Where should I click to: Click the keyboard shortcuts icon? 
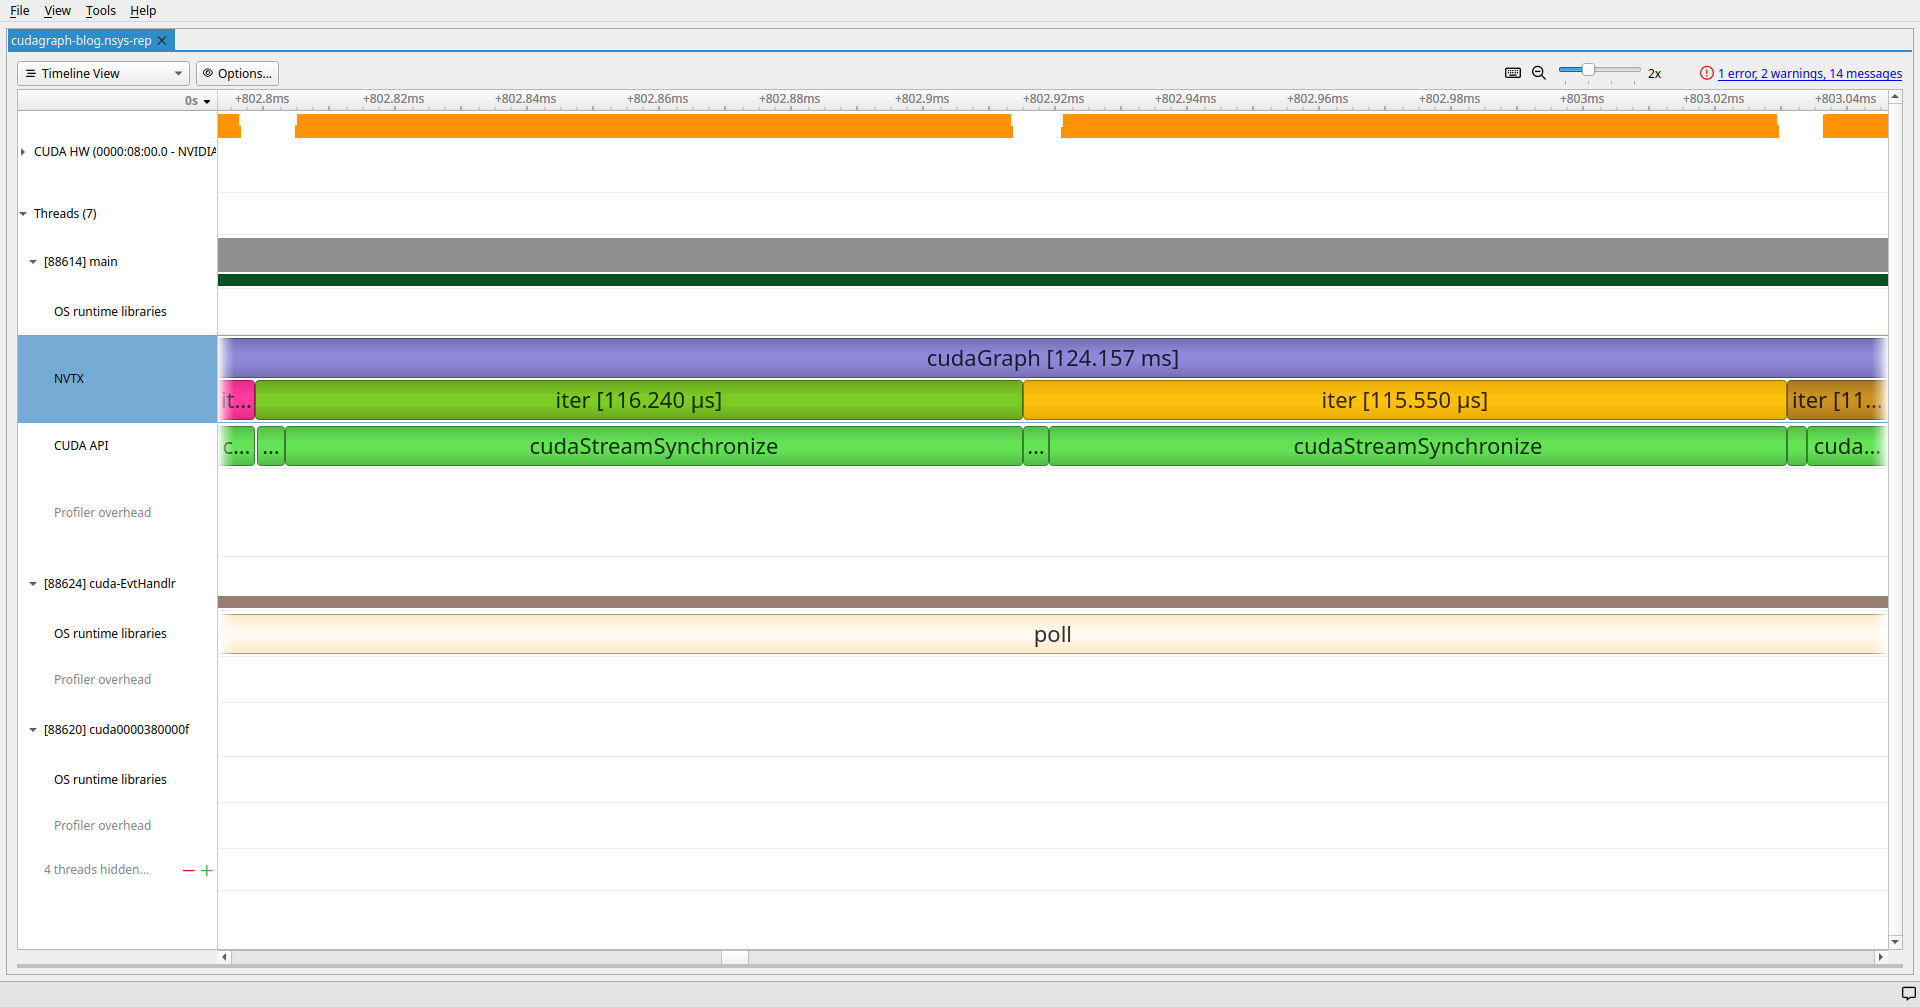[1513, 73]
